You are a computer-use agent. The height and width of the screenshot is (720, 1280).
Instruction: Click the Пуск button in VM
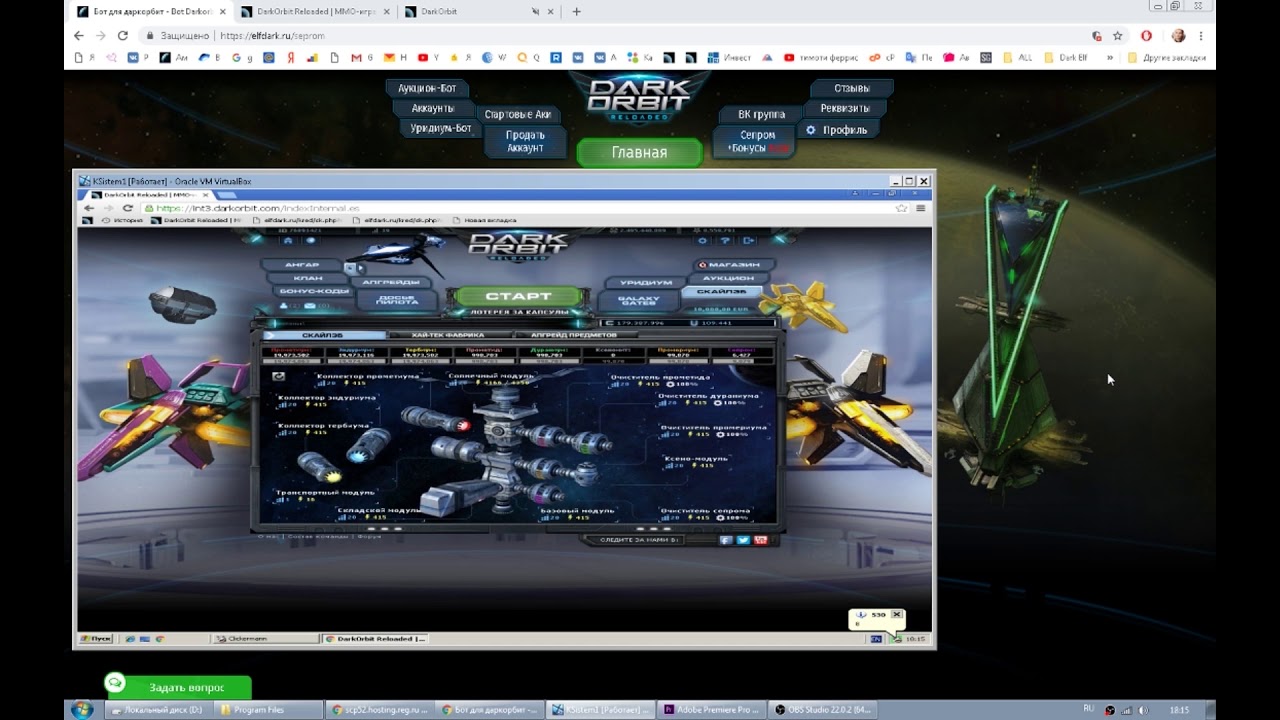click(x=97, y=638)
